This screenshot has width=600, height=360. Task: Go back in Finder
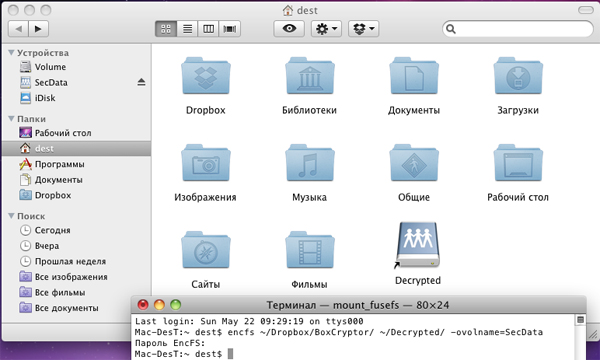tap(18, 29)
